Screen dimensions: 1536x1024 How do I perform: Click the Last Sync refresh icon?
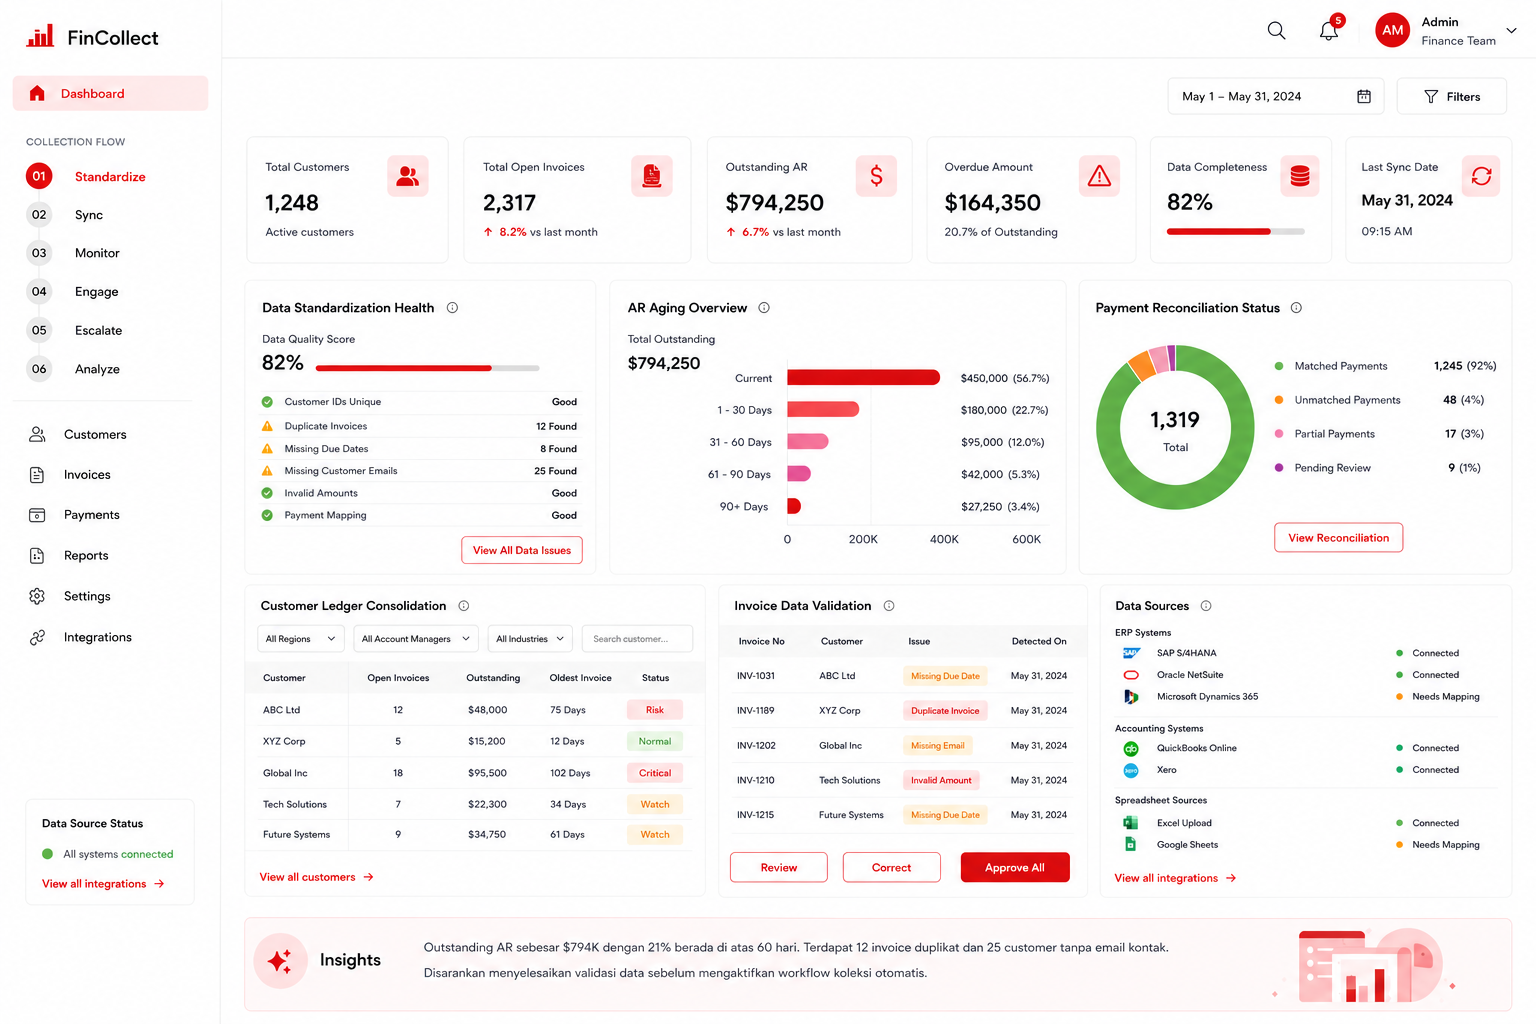tap(1481, 176)
